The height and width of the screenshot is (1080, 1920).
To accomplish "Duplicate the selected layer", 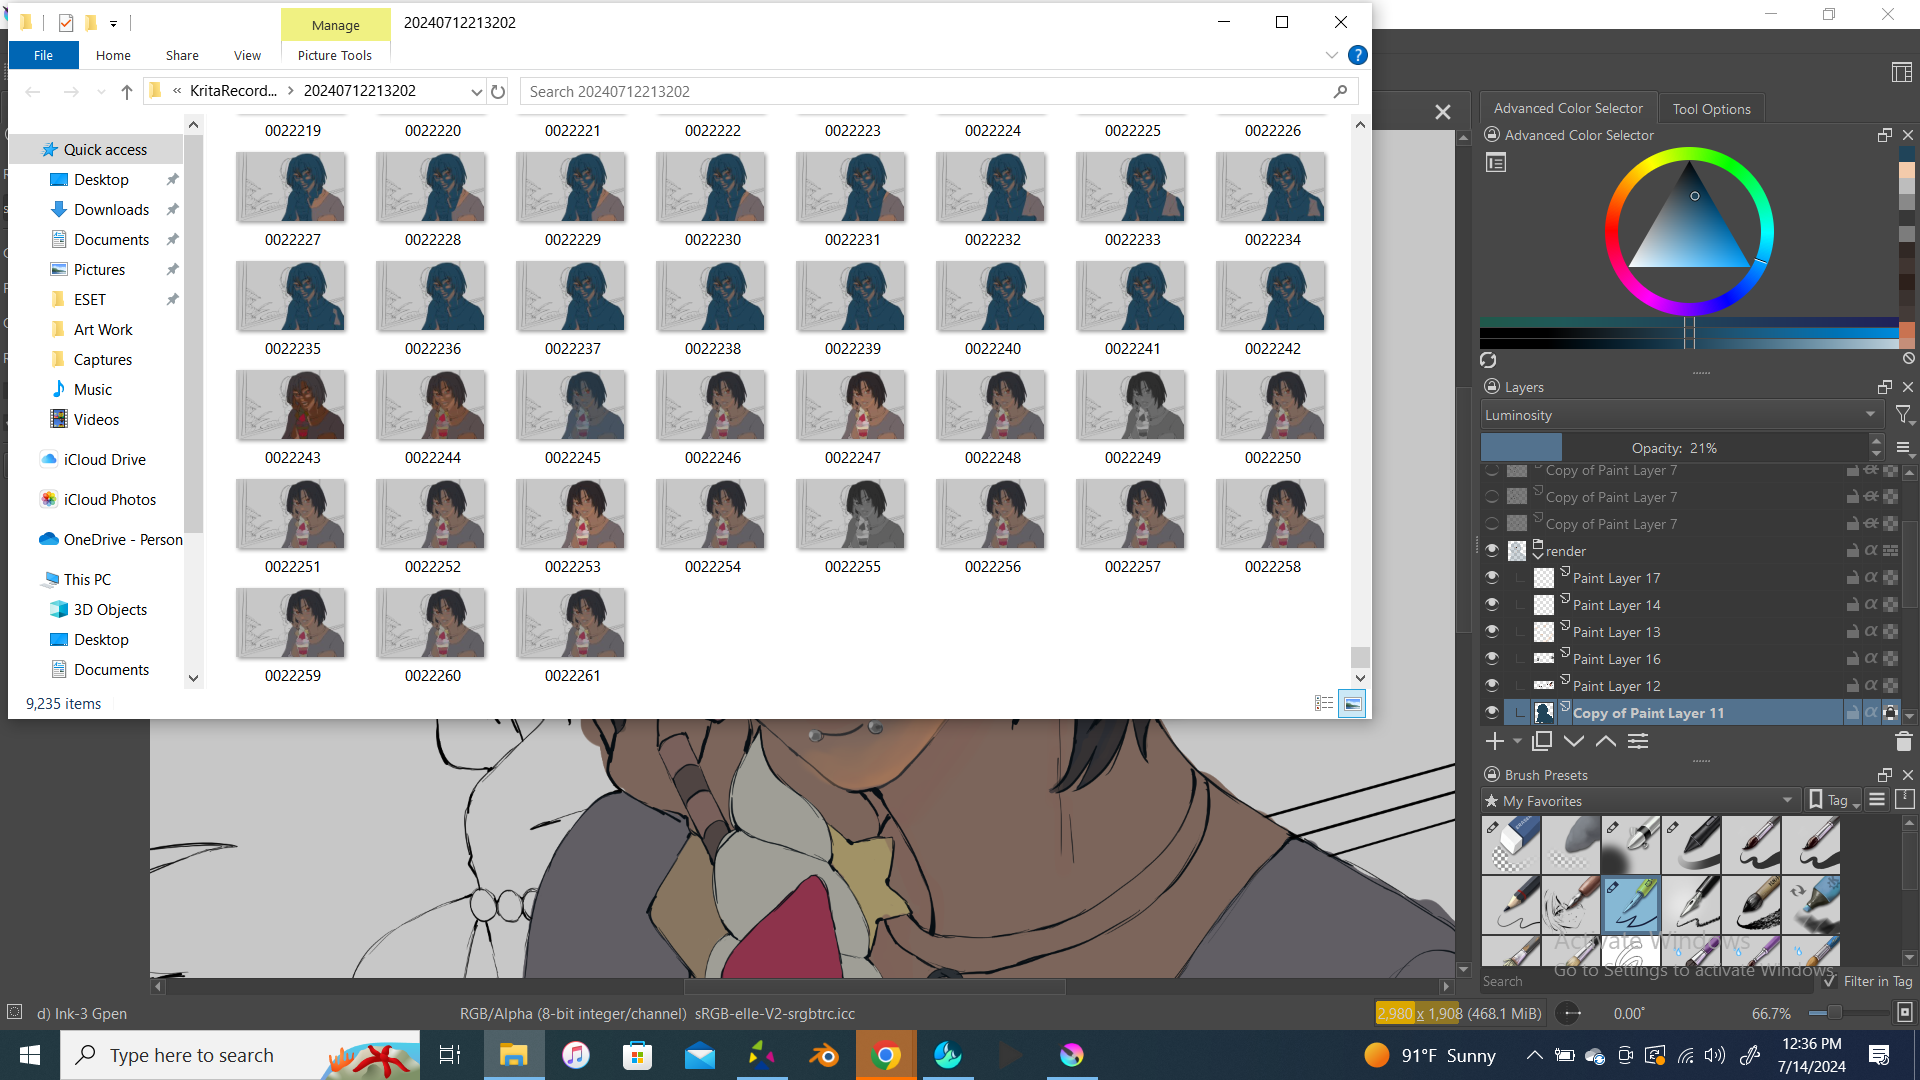I will click(x=1542, y=741).
